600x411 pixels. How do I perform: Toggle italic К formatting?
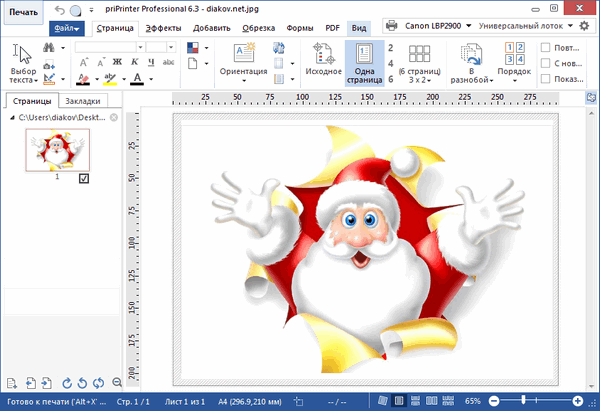click(134, 62)
